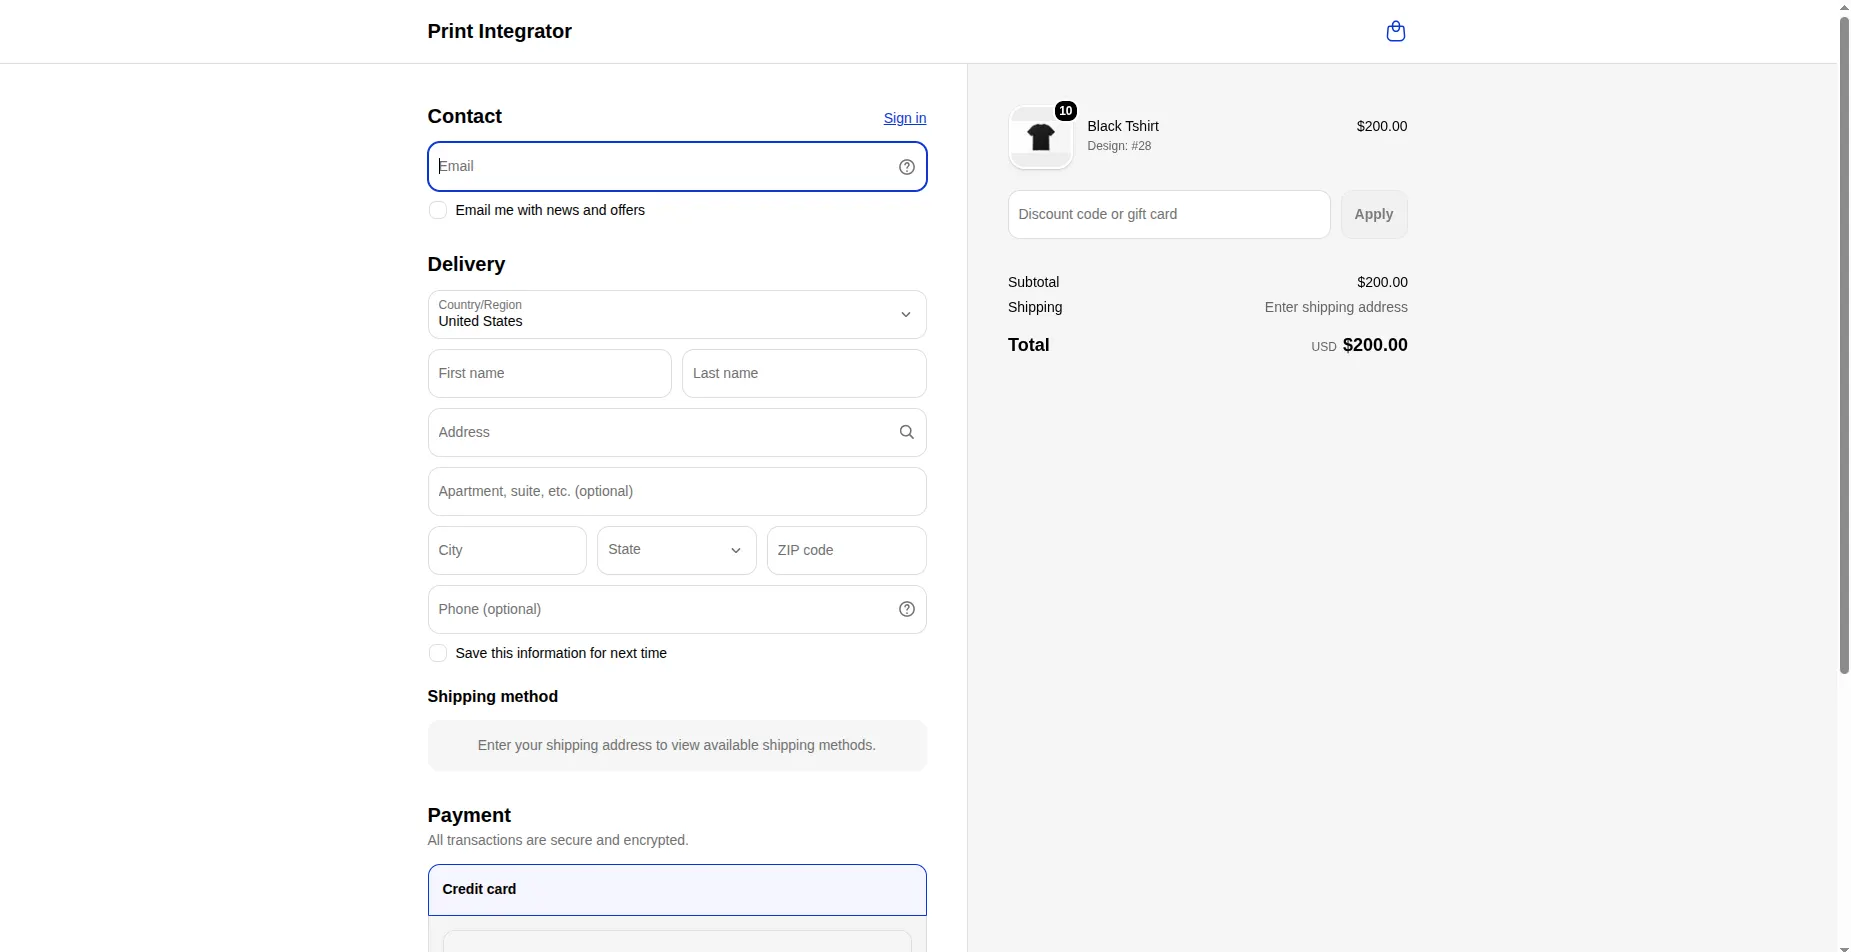Click the All transactions are secure text
Screen dimensions: 1851x952
[557, 840]
